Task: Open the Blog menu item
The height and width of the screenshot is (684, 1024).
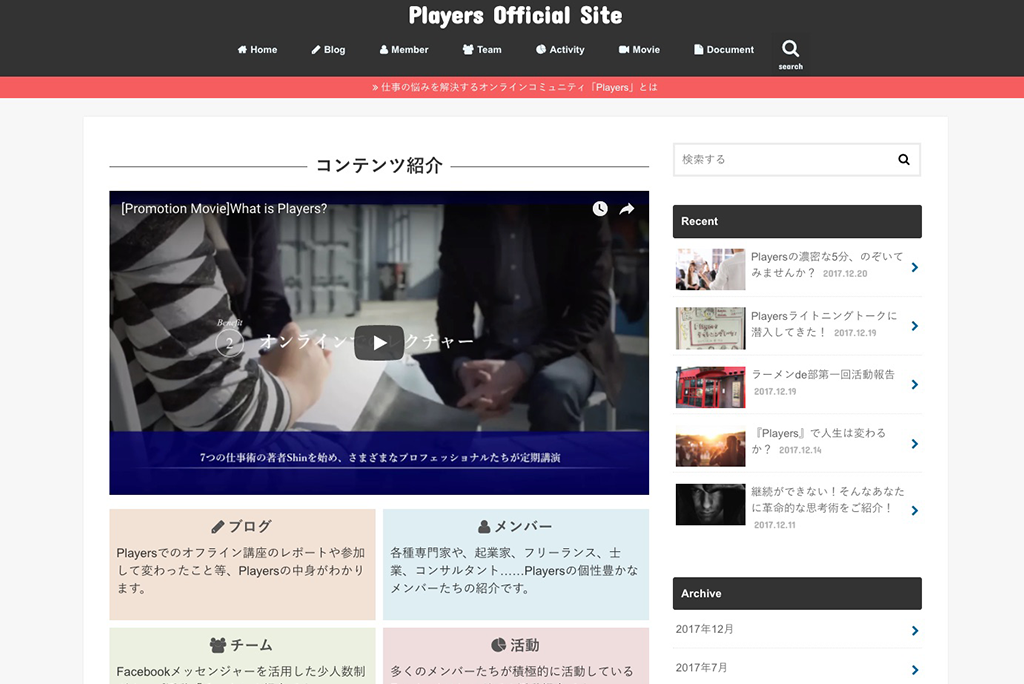Action: 328,50
